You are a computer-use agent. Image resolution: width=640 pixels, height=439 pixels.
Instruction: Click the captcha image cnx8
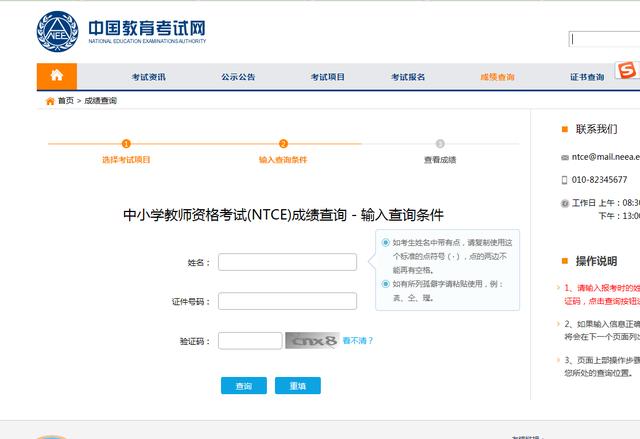(312, 341)
